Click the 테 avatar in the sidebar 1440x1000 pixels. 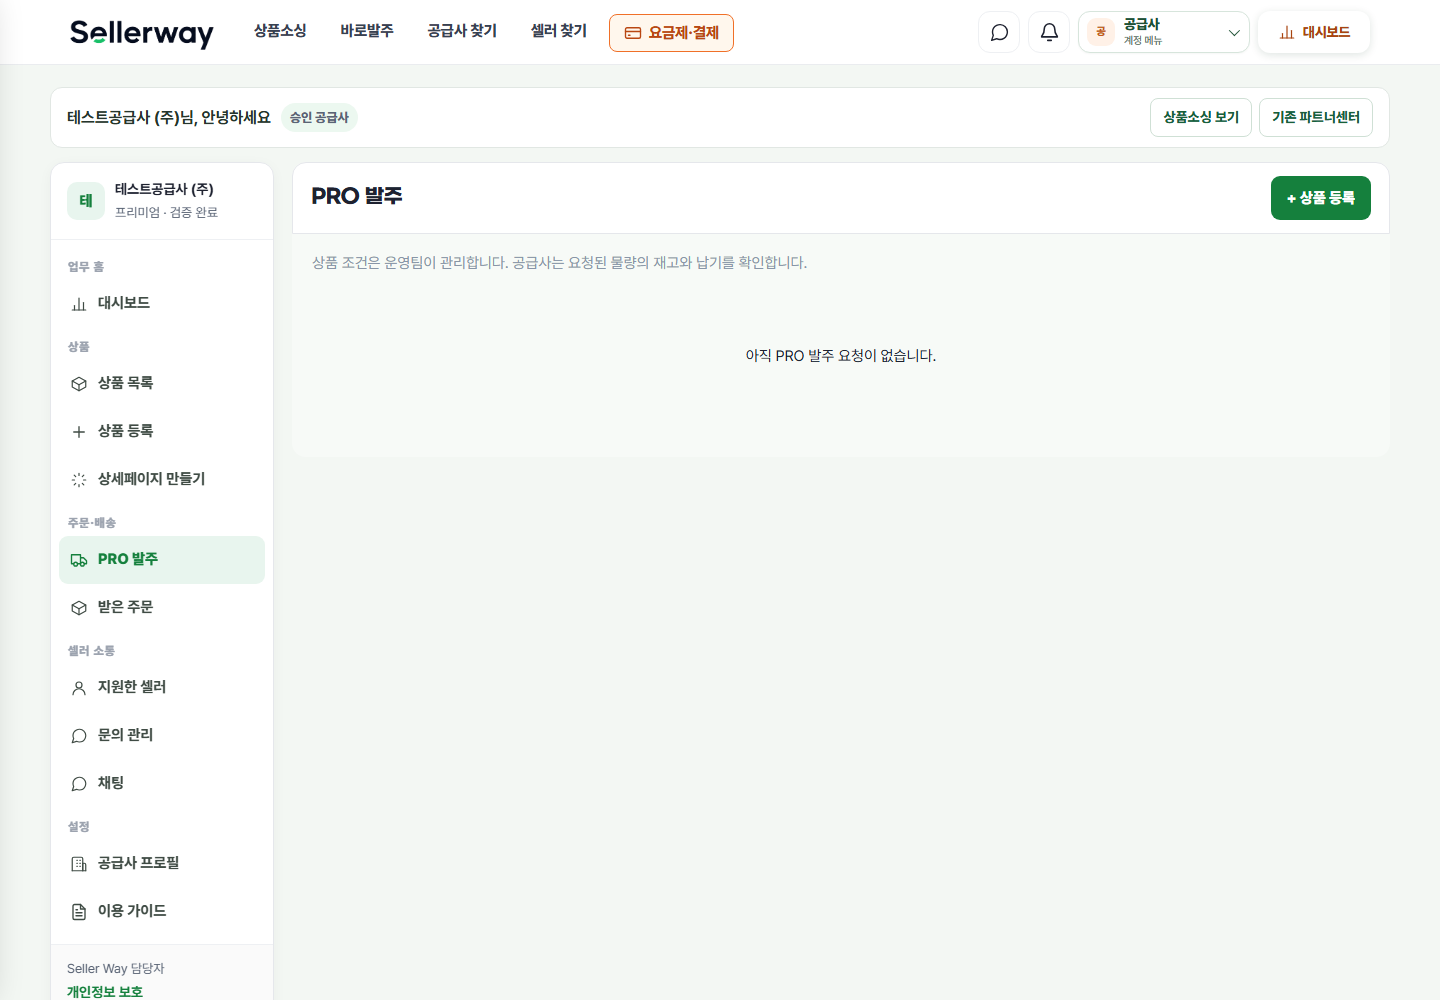86,201
